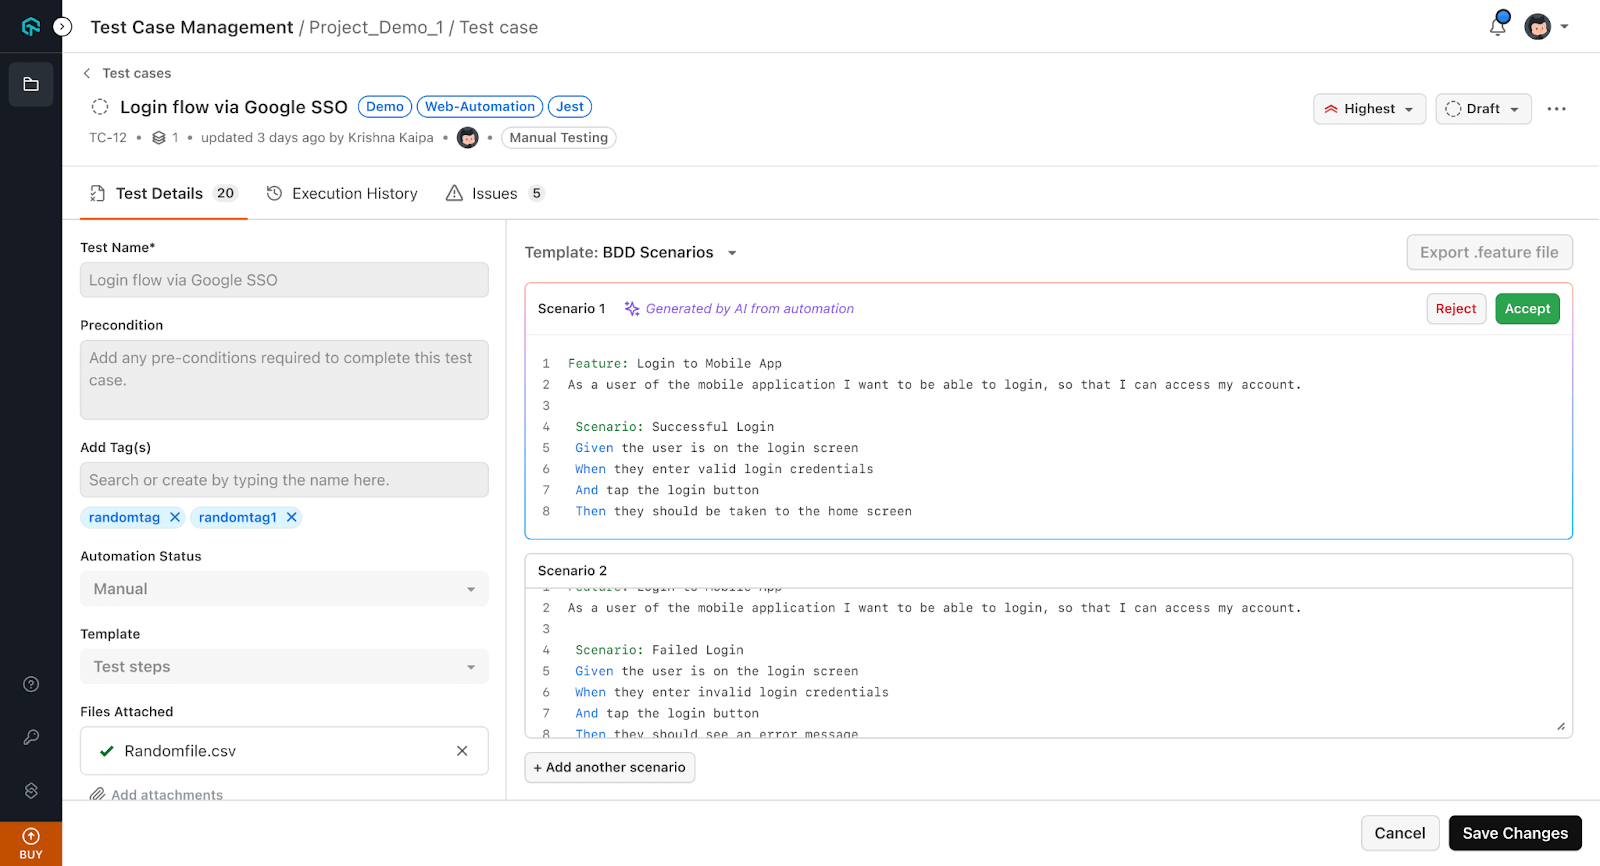Click the Add Tag(s) search field
Viewport: 1600px width, 866px height.
tap(284, 480)
